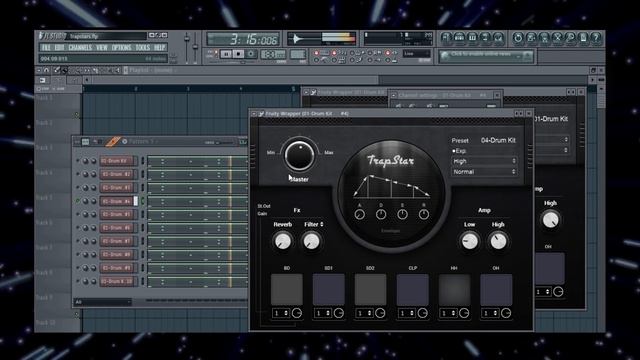Click the step sequencer graph editor icon
The width and height of the screenshot is (640, 360).
85,142
